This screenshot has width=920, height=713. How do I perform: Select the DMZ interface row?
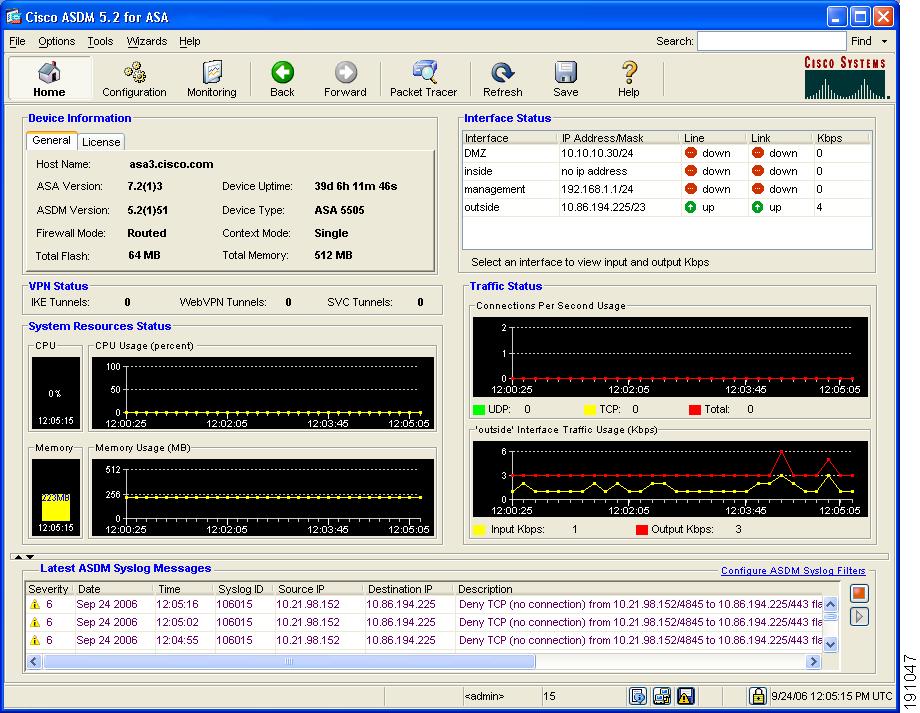click(x=667, y=153)
